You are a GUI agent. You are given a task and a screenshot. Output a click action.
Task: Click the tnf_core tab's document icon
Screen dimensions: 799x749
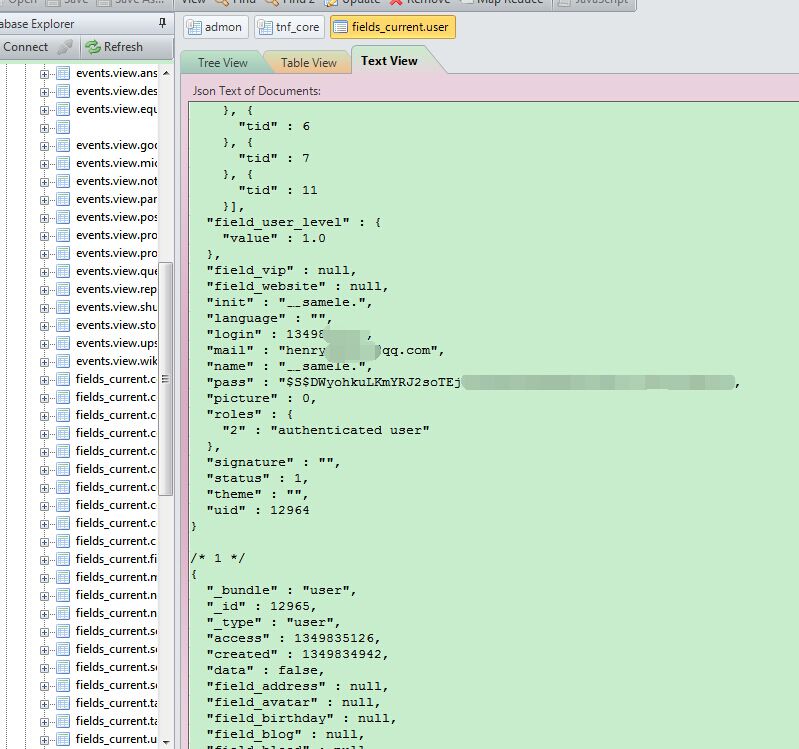(264, 27)
